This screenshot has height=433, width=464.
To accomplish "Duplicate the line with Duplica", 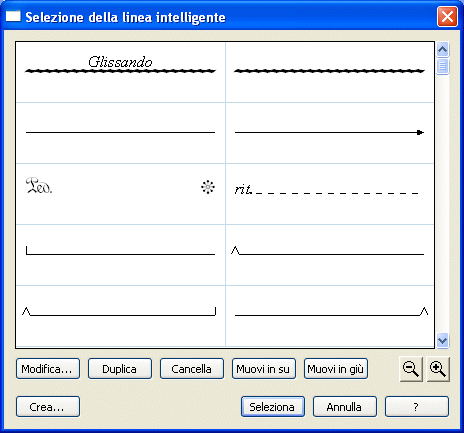I will click(x=120, y=369).
